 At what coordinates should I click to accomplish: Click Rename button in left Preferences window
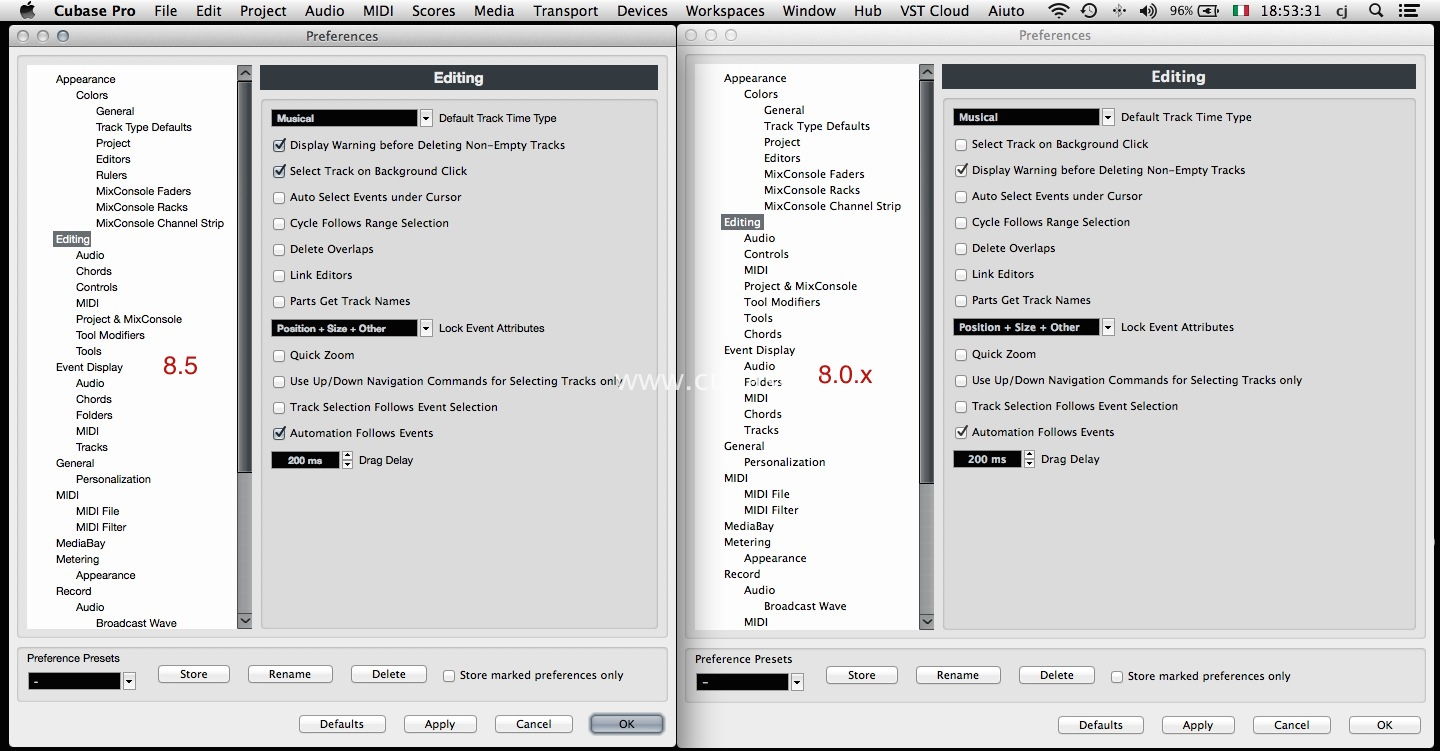pyautogui.click(x=290, y=674)
